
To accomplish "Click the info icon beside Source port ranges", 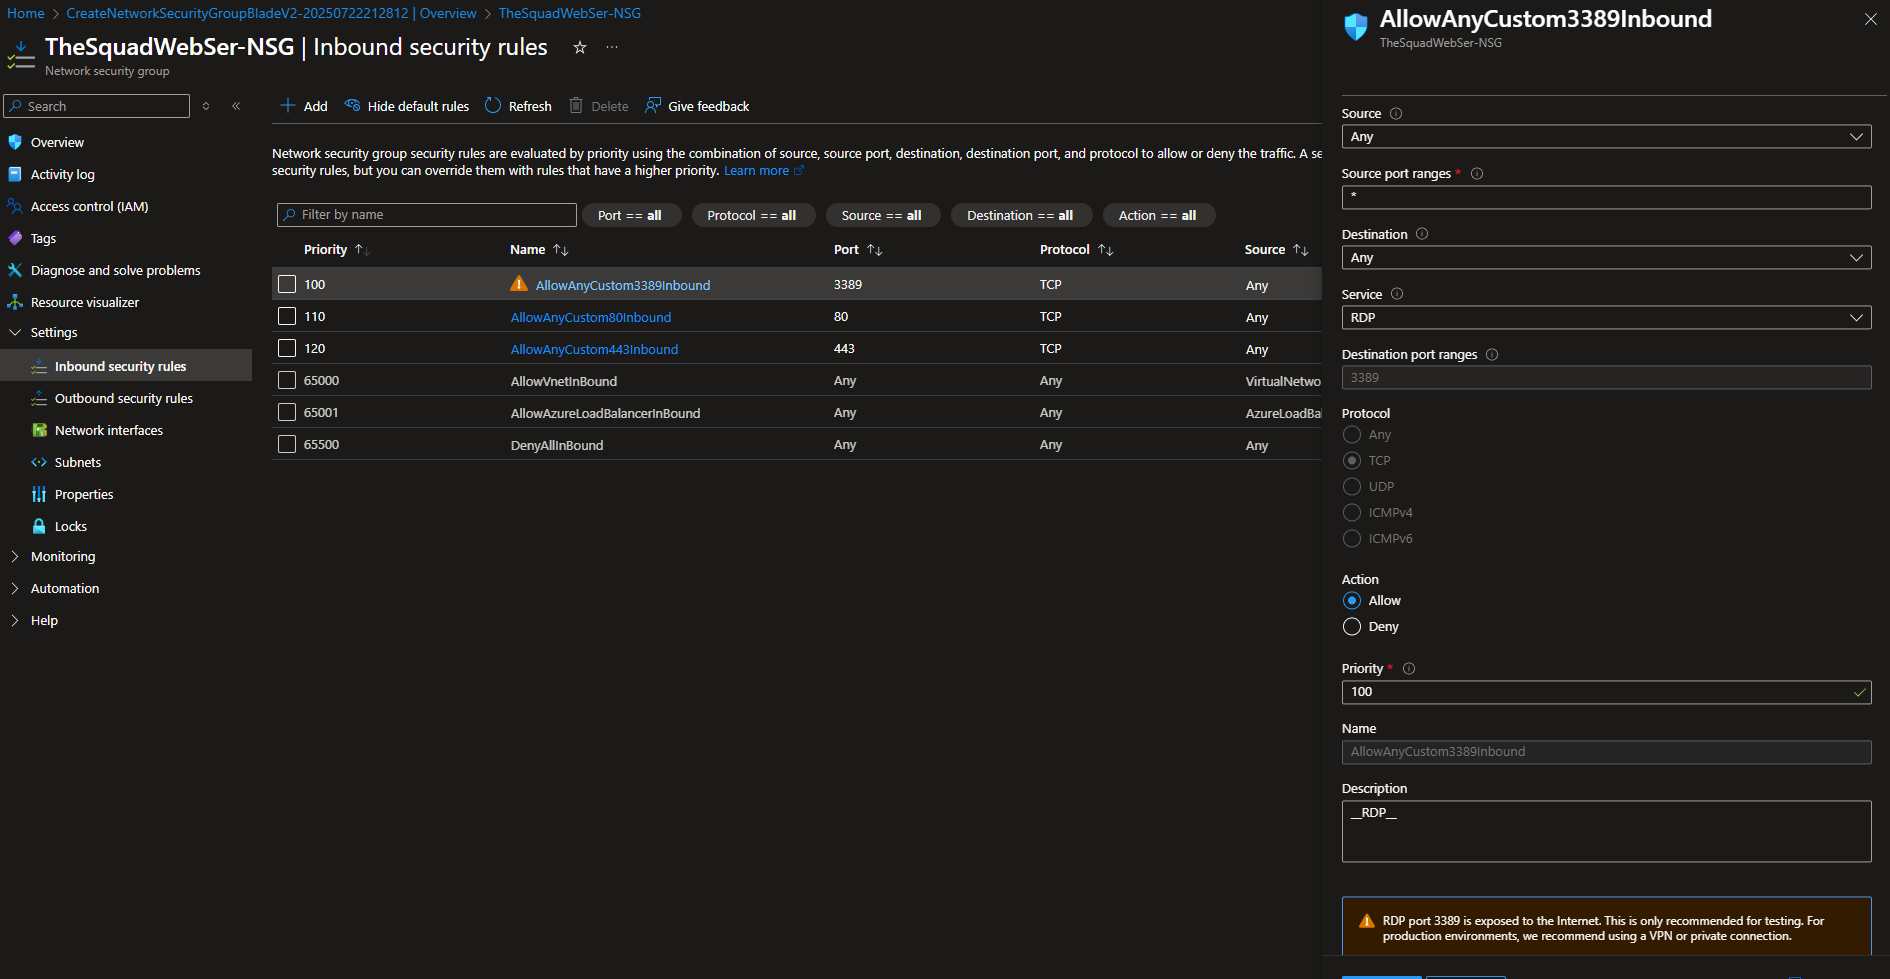I will coord(1477,174).
